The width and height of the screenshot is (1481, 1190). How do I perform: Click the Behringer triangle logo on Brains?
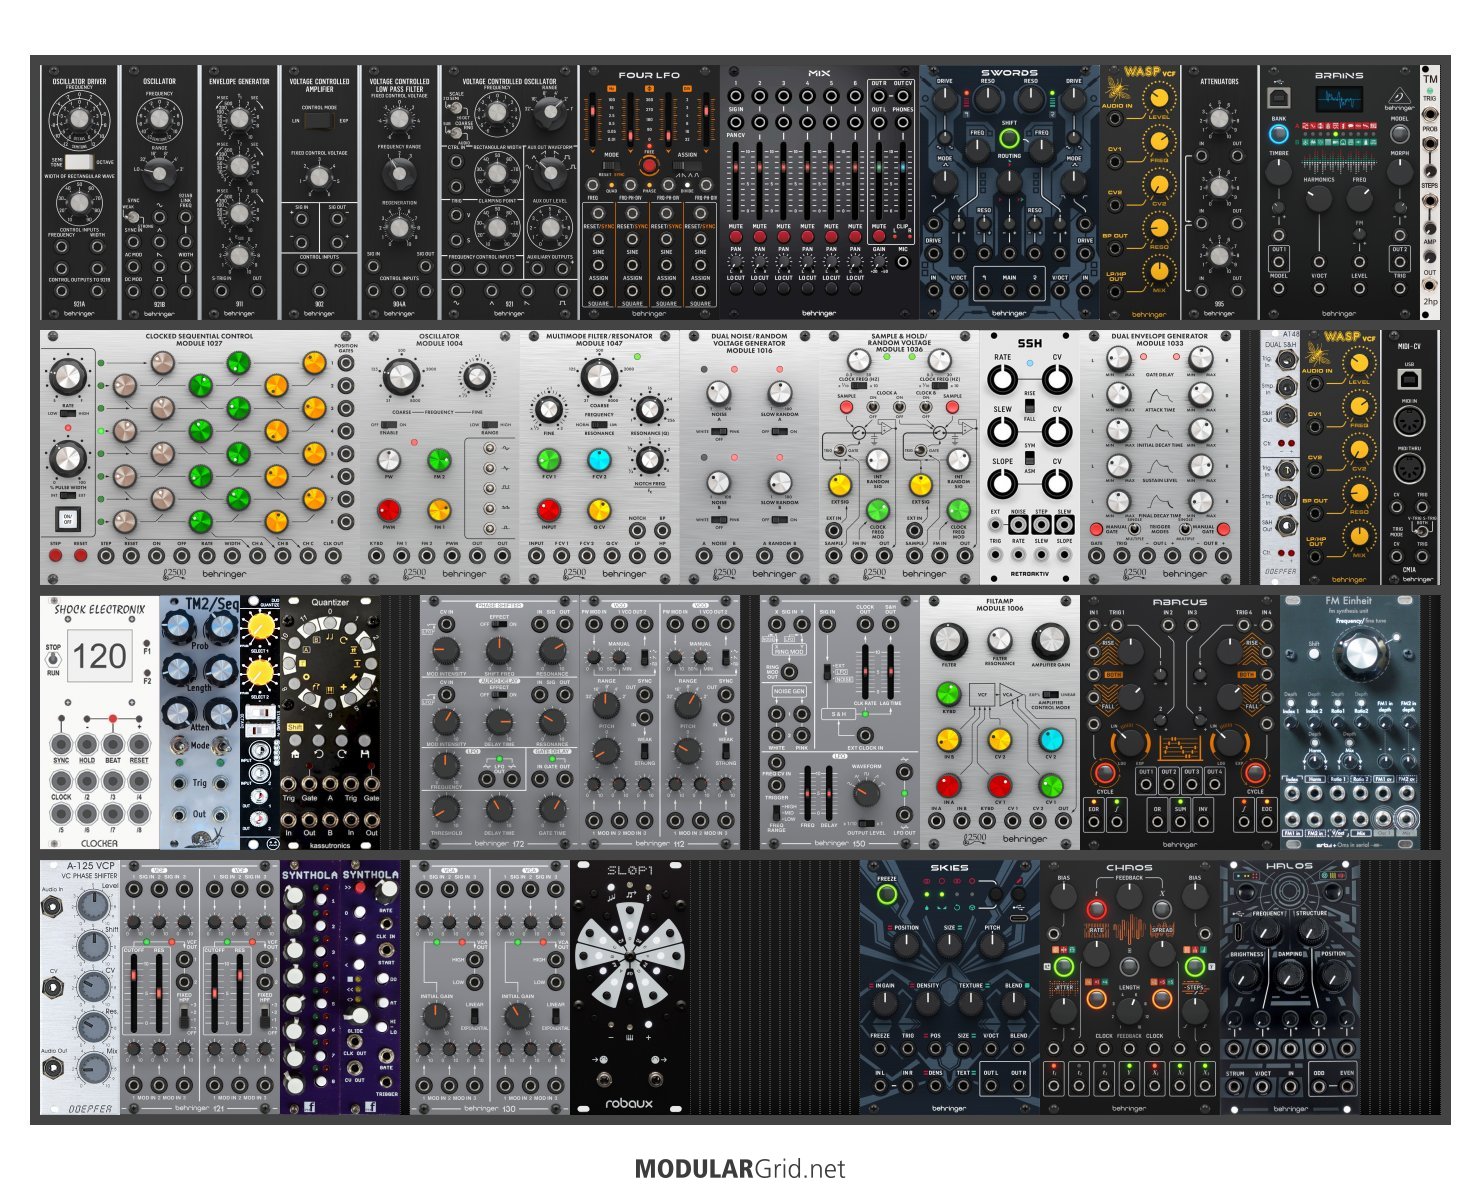pos(1402,96)
